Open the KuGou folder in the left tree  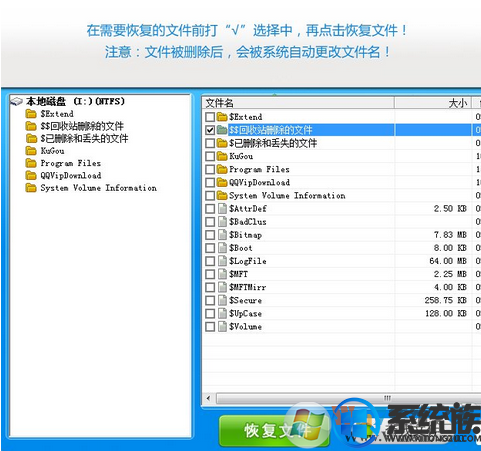52,151
